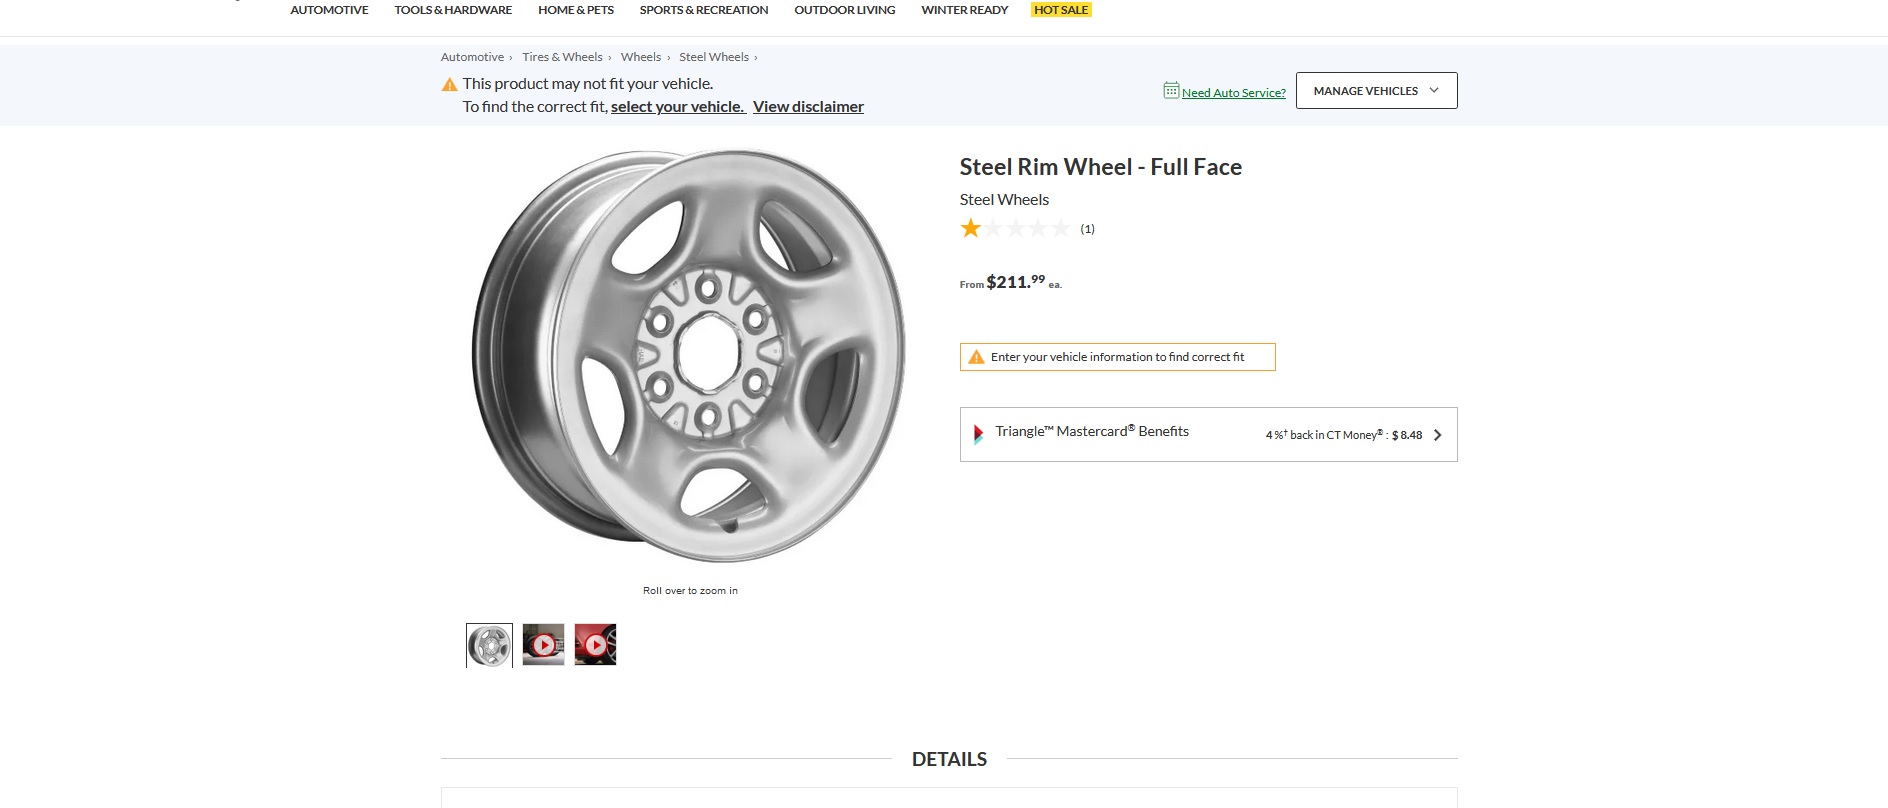Select the steel wheel image thumbnail

489,645
